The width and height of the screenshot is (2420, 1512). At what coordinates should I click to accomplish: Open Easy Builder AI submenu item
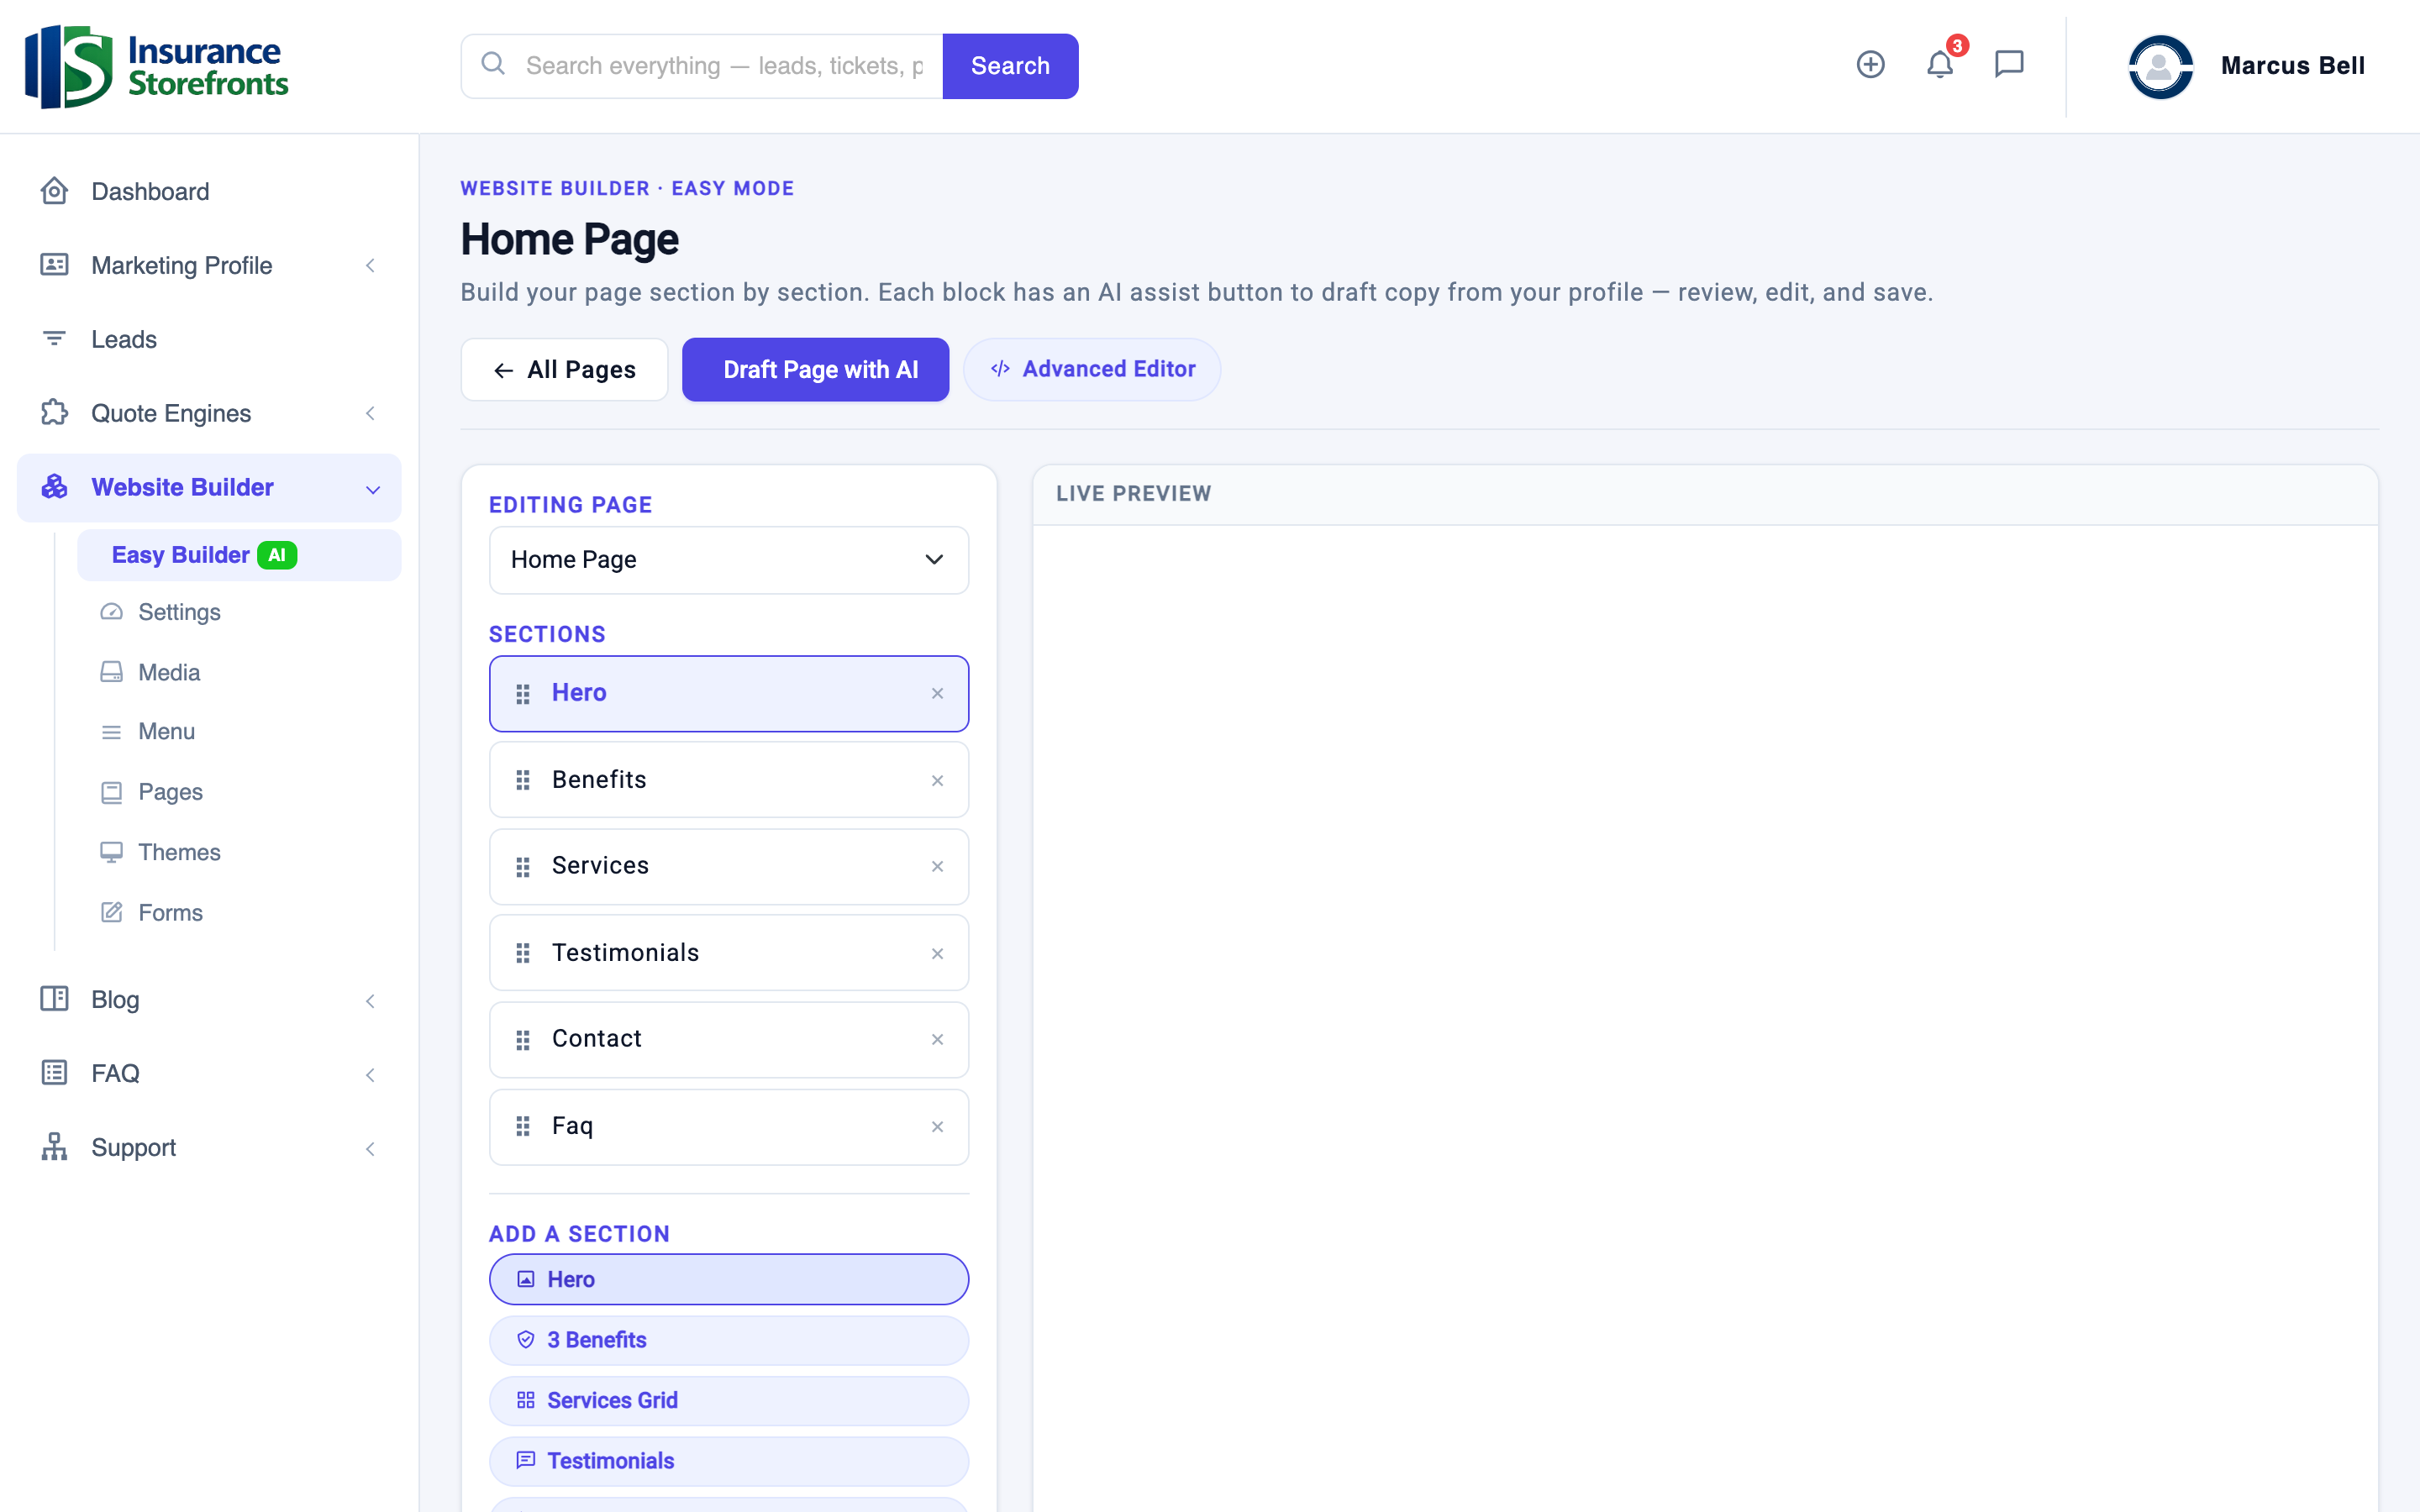pyautogui.click(x=239, y=555)
